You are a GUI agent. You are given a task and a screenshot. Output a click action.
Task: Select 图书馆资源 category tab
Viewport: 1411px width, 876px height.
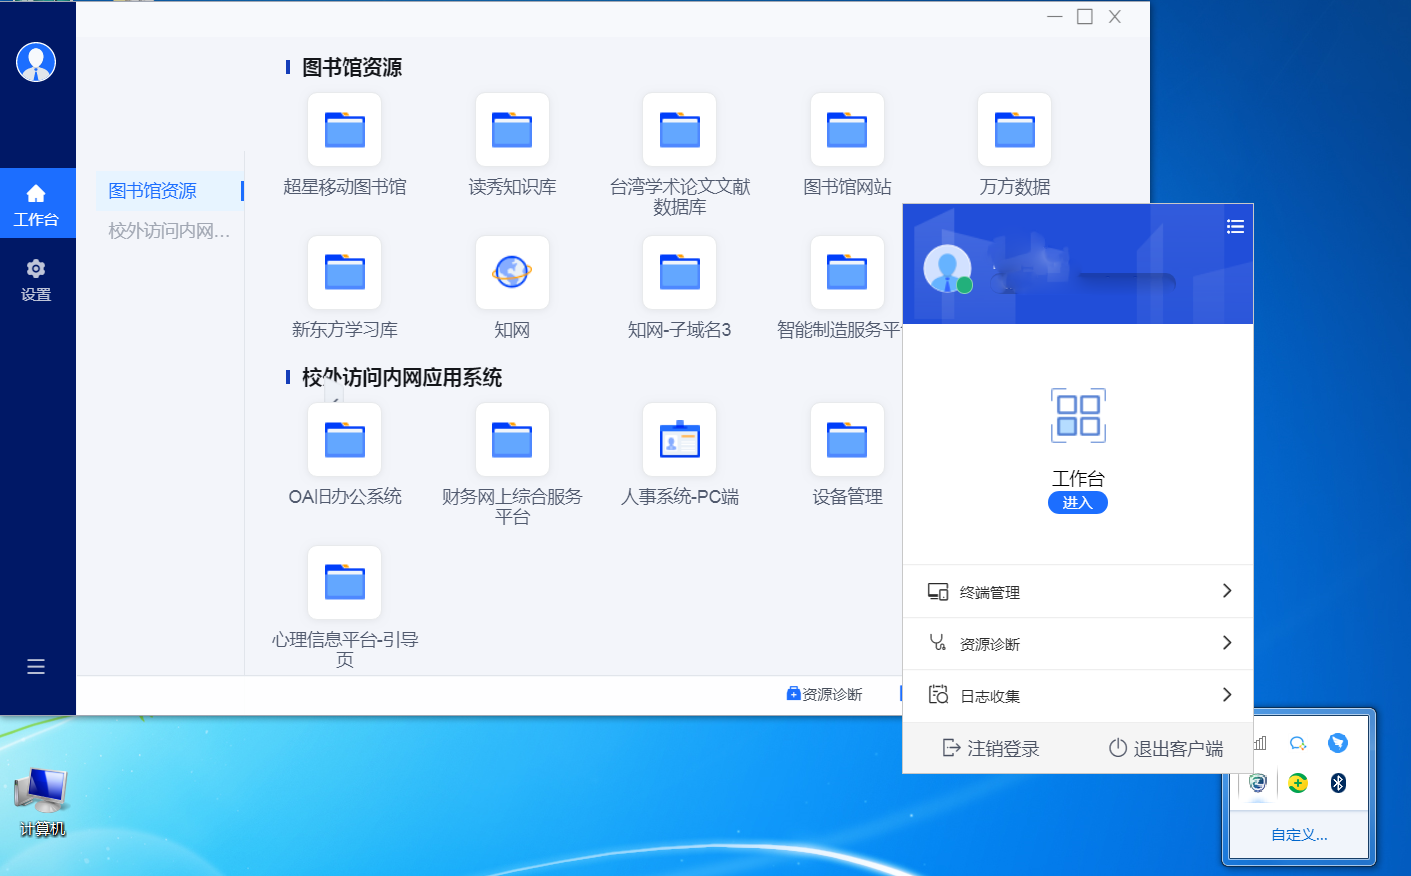tap(170, 190)
